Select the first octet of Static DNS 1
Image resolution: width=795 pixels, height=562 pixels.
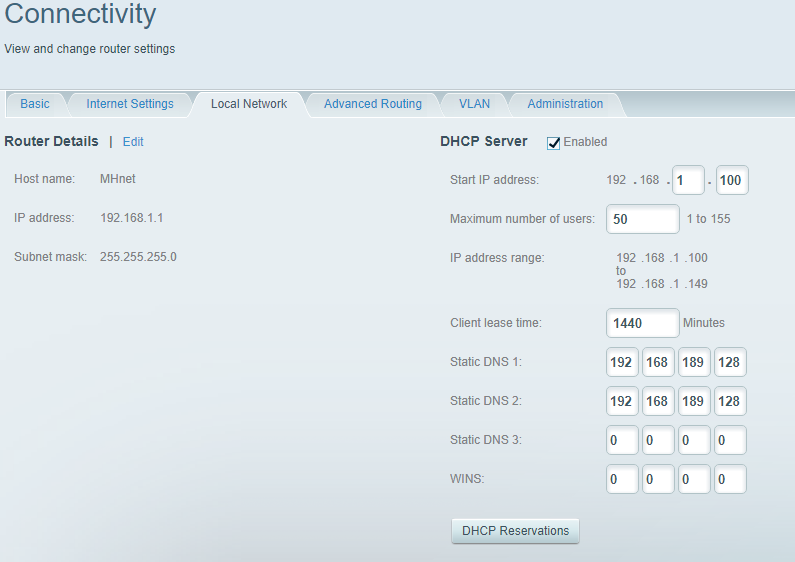[622, 362]
